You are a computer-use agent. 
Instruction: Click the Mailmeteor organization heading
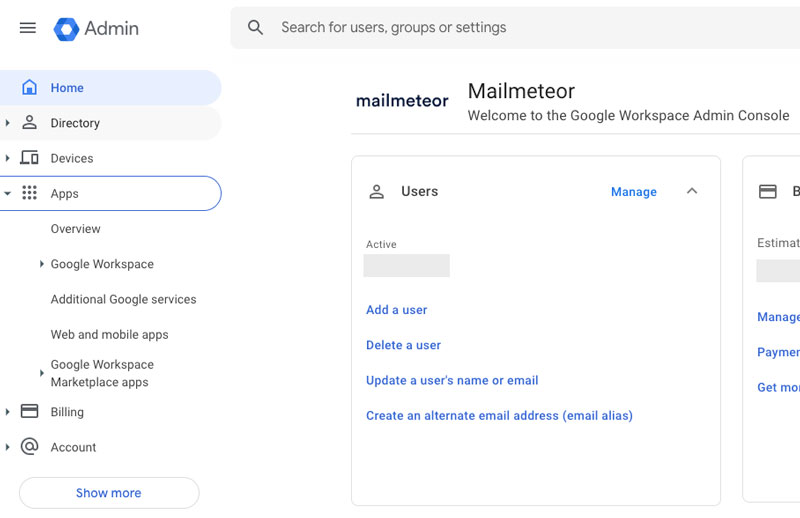point(521,91)
